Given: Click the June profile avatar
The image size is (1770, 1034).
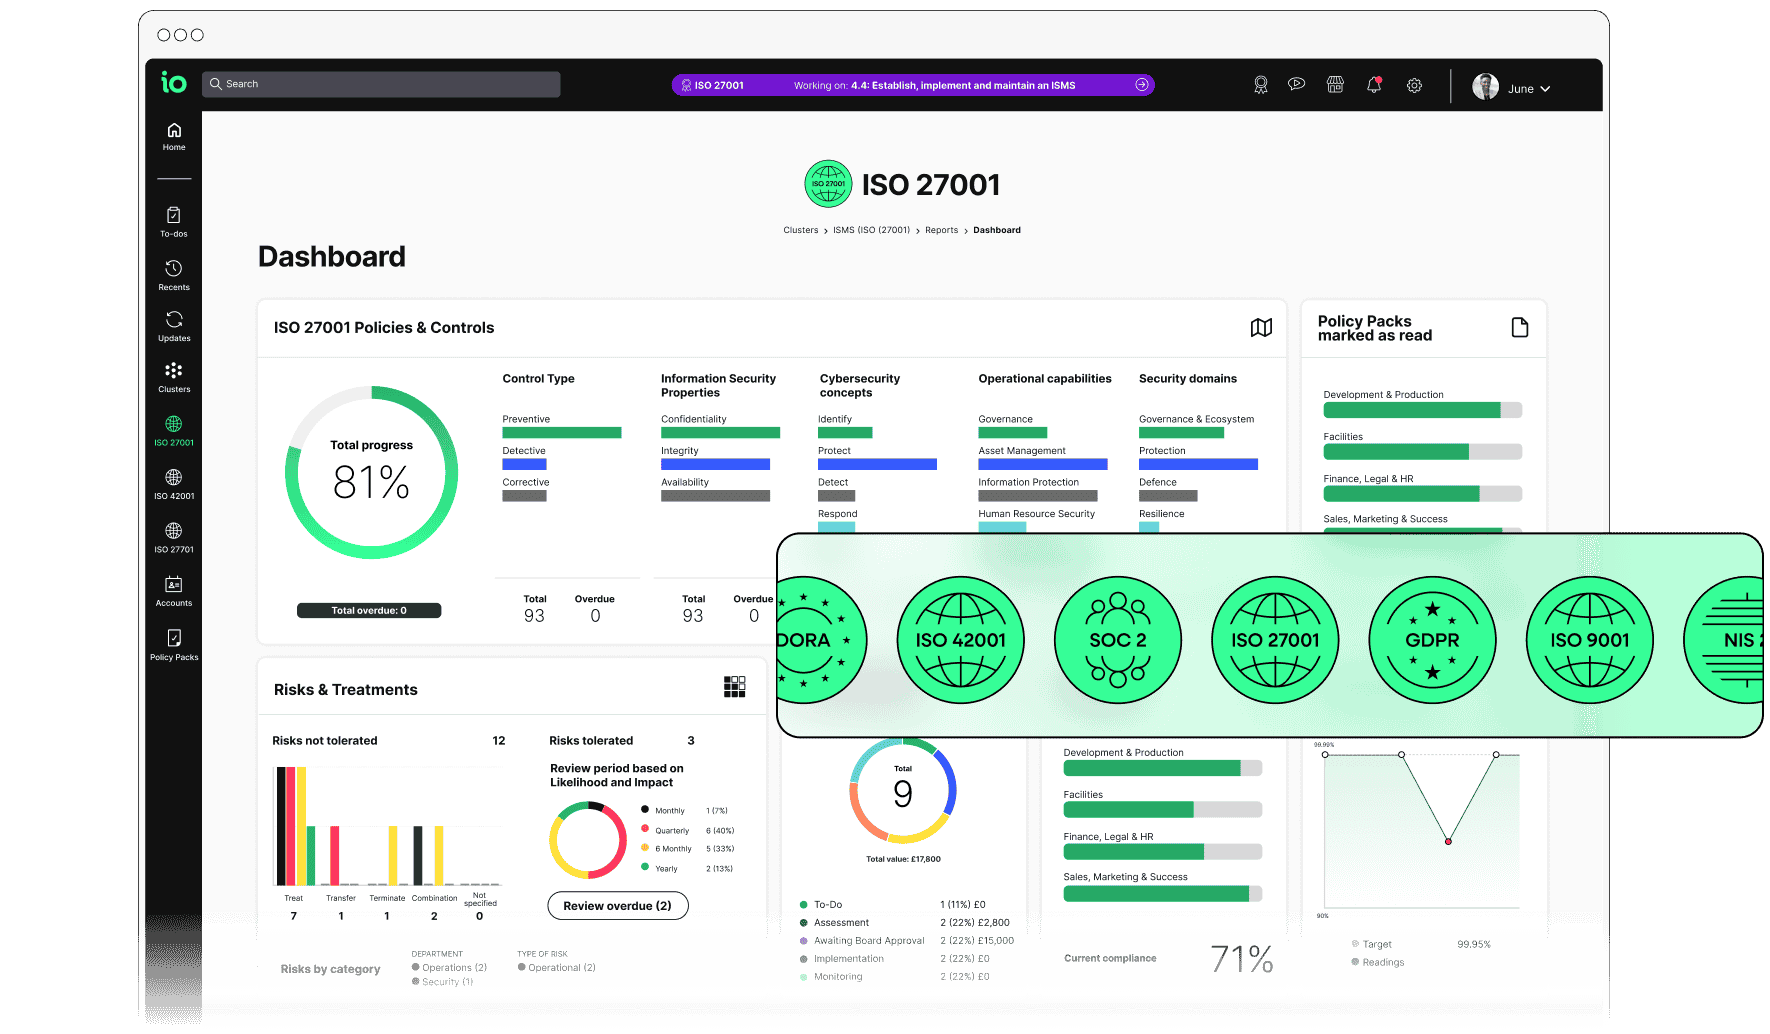Looking at the screenshot, I should tap(1485, 87).
